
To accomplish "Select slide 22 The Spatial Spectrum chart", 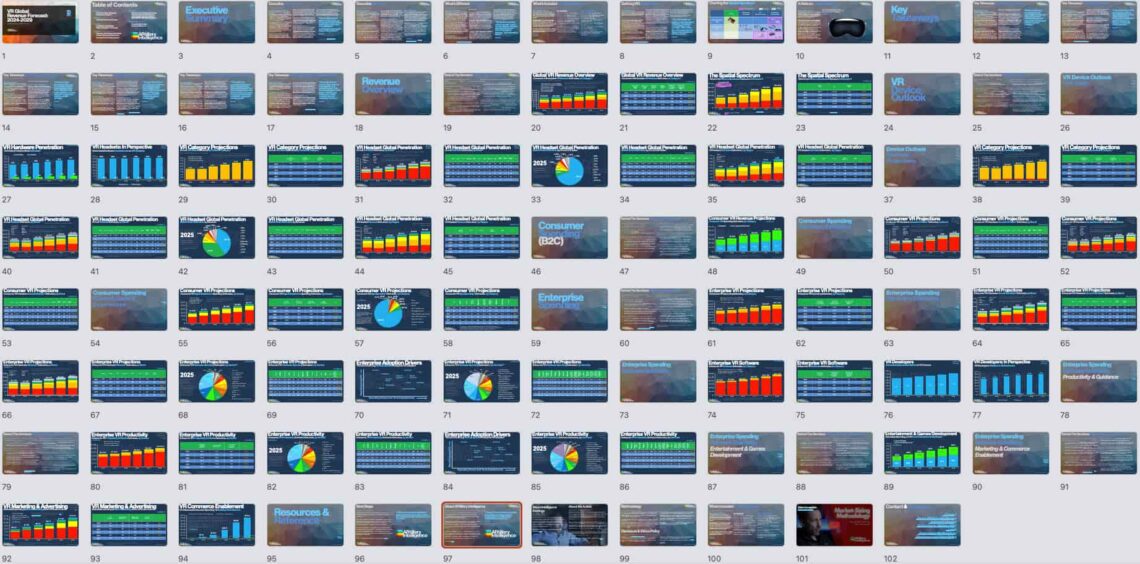I will pos(746,94).
